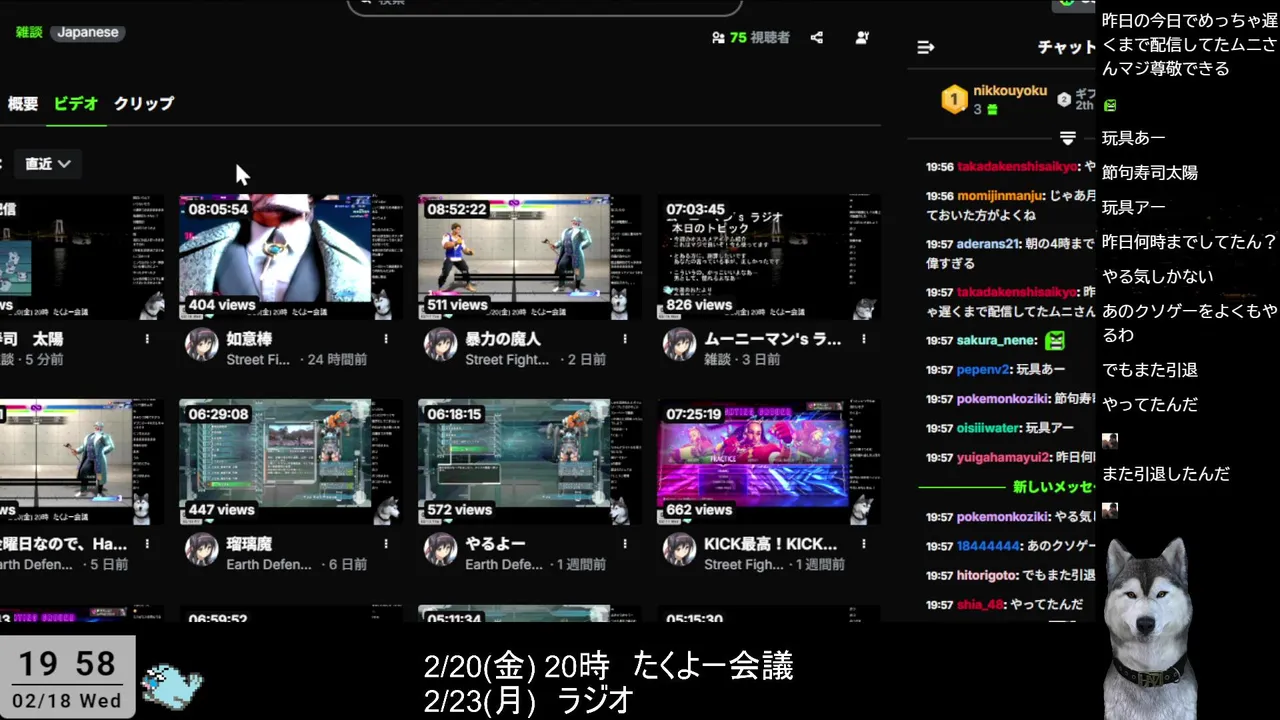Screen dimensions: 1280x720
Task: Click the channel avatar beside 瑠璃魔
Action: pos(201,549)
